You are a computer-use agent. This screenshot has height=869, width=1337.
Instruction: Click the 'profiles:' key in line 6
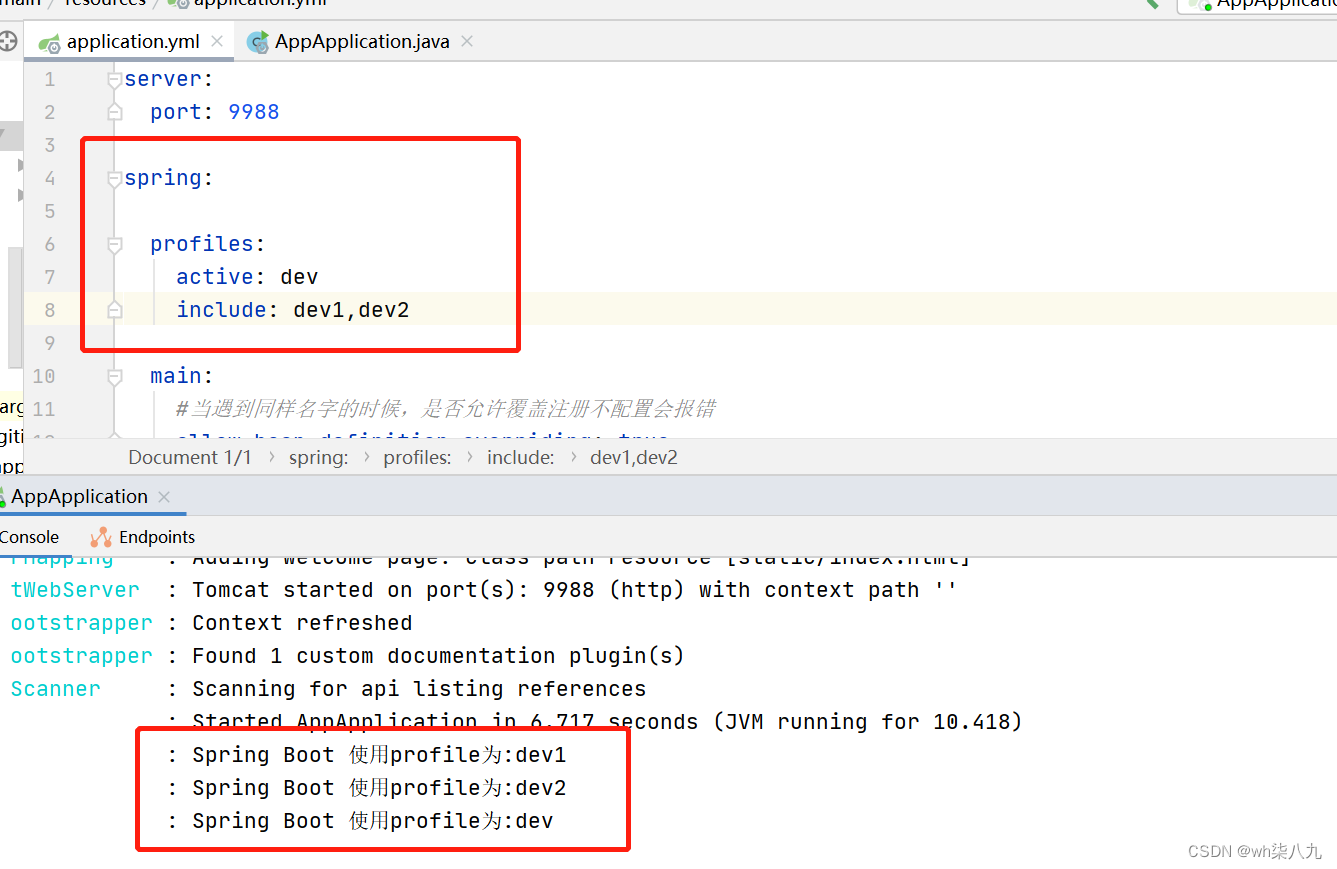click(x=208, y=244)
